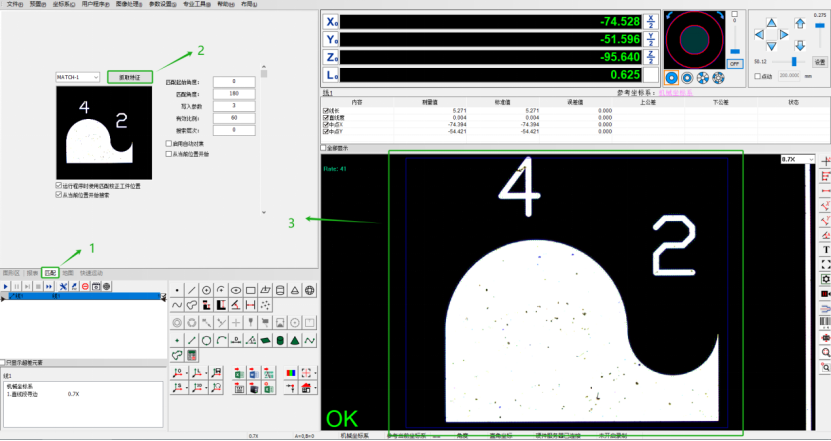The width and height of the screenshot is (831, 441).
Task: Click the RGB color bars icon
Action: 291,372
